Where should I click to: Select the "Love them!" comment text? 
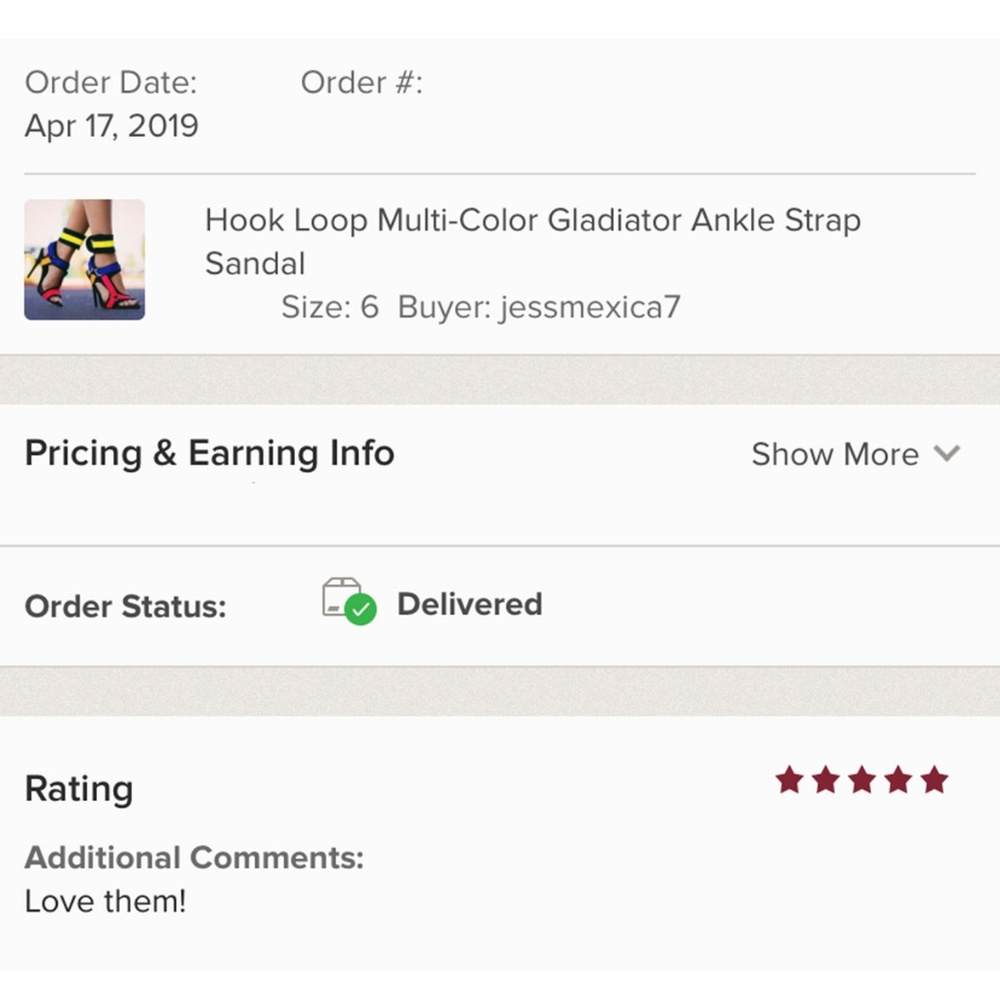pyautogui.click(x=106, y=901)
